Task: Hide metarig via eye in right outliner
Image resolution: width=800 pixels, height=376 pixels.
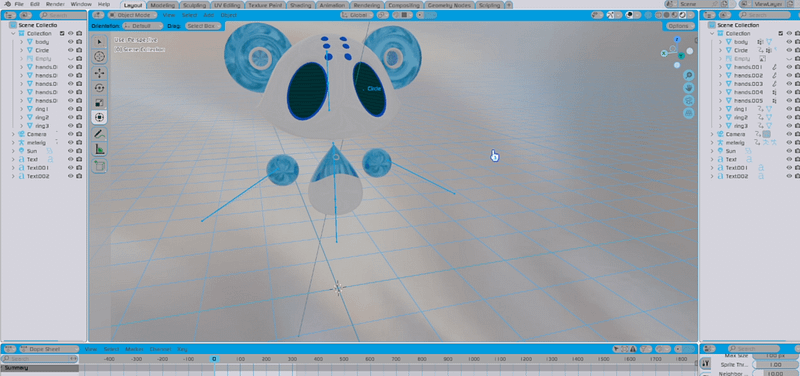Action: pyautogui.click(x=789, y=143)
